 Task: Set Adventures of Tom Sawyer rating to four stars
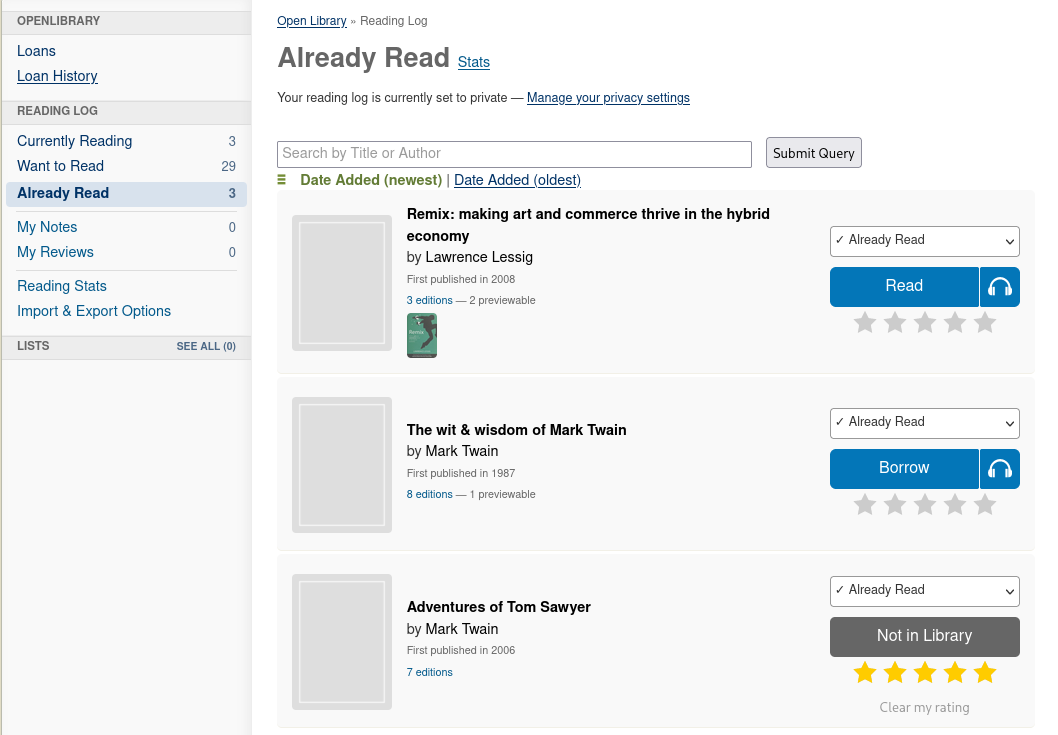955,672
